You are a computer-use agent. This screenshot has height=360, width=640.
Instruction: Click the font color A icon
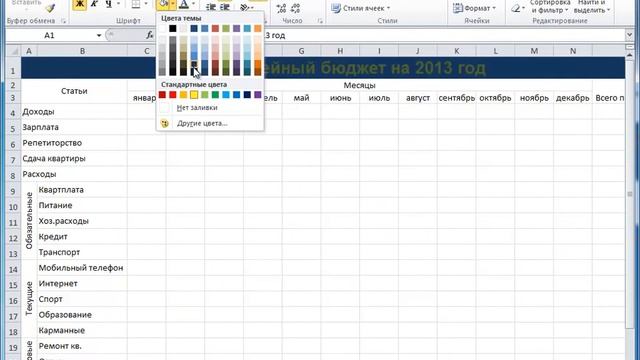tap(184, 4)
